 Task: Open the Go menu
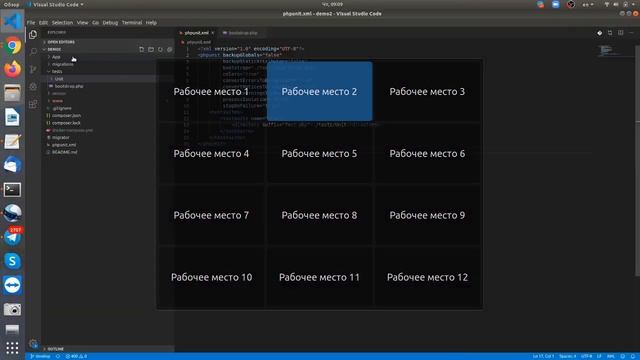pyautogui.click(x=96, y=23)
